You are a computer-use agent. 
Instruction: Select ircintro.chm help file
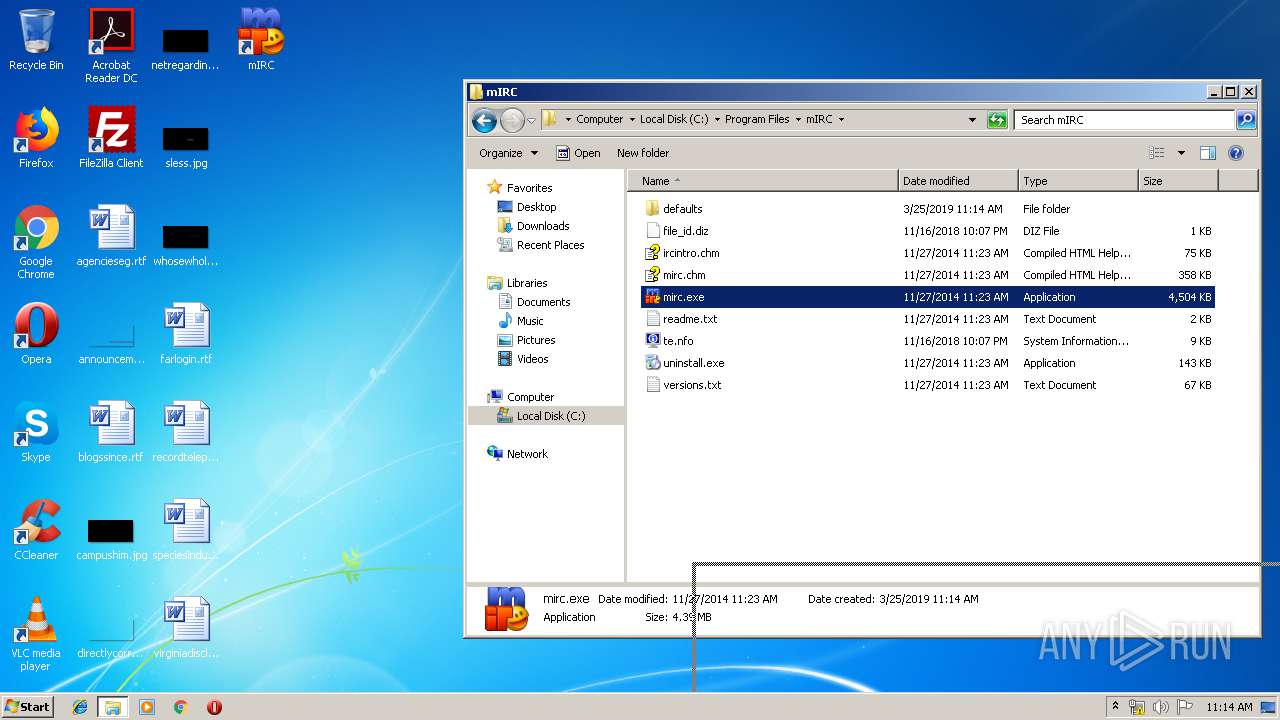point(928,253)
